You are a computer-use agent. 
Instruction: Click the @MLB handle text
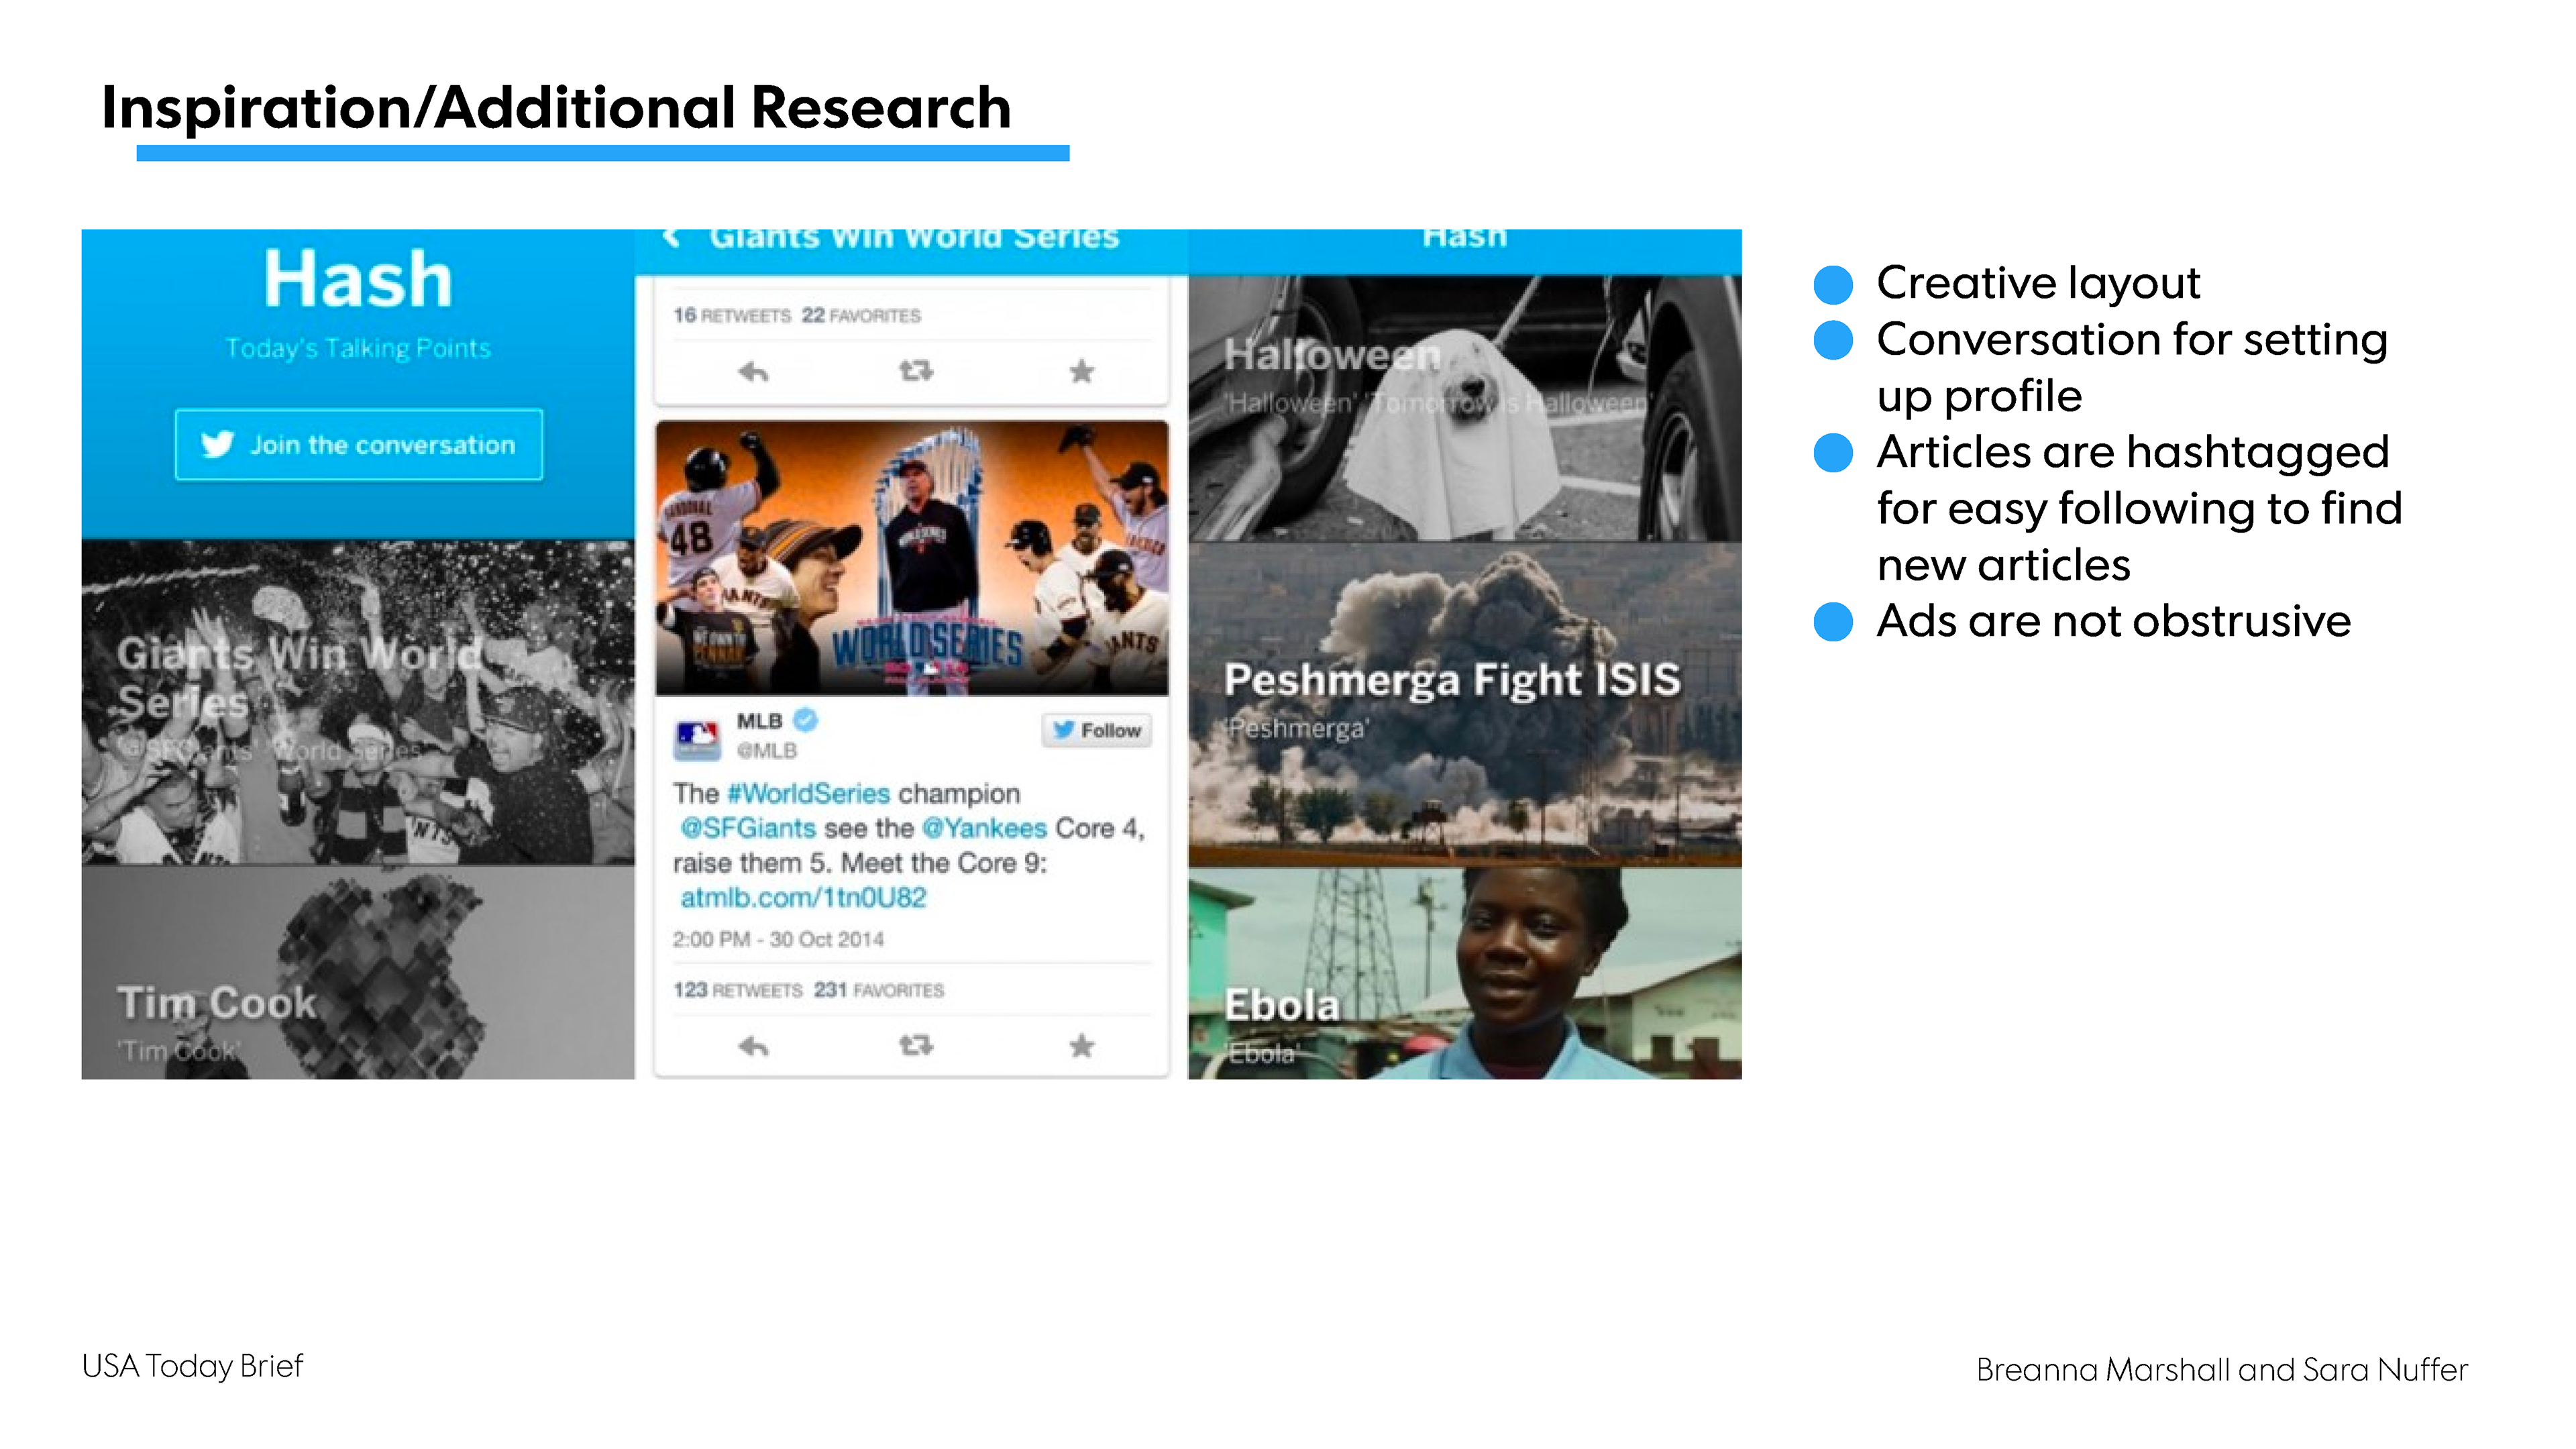pos(767,750)
